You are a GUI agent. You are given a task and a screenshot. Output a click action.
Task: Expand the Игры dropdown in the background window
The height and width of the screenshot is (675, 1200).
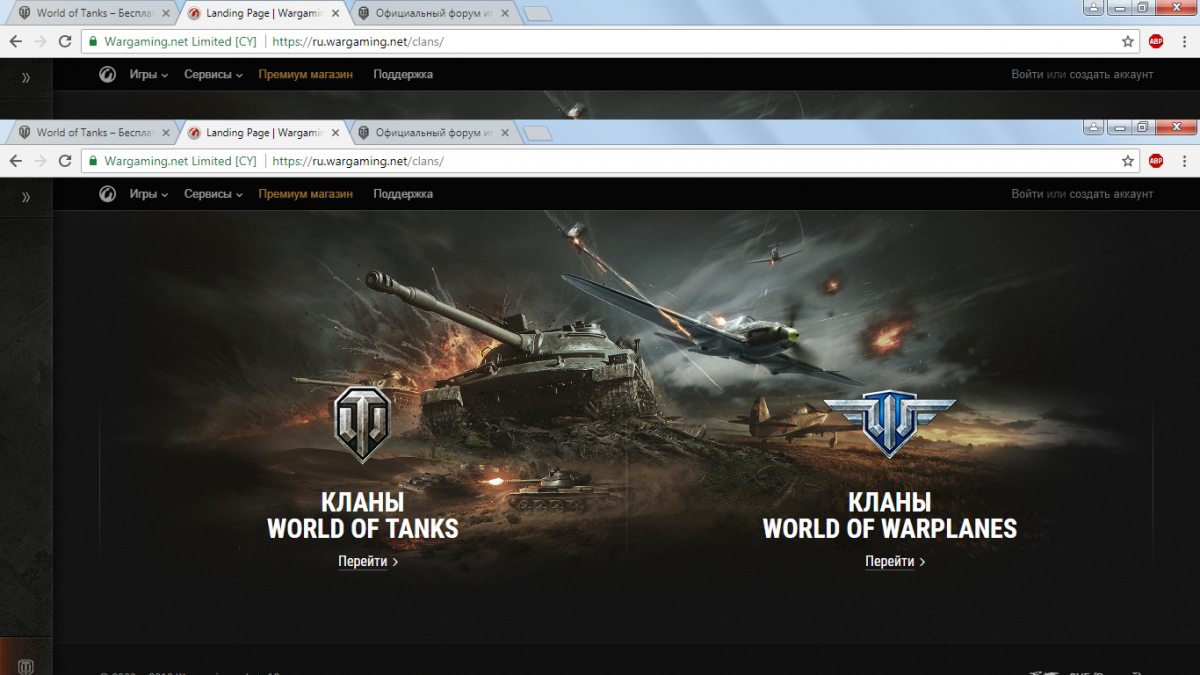(148, 74)
